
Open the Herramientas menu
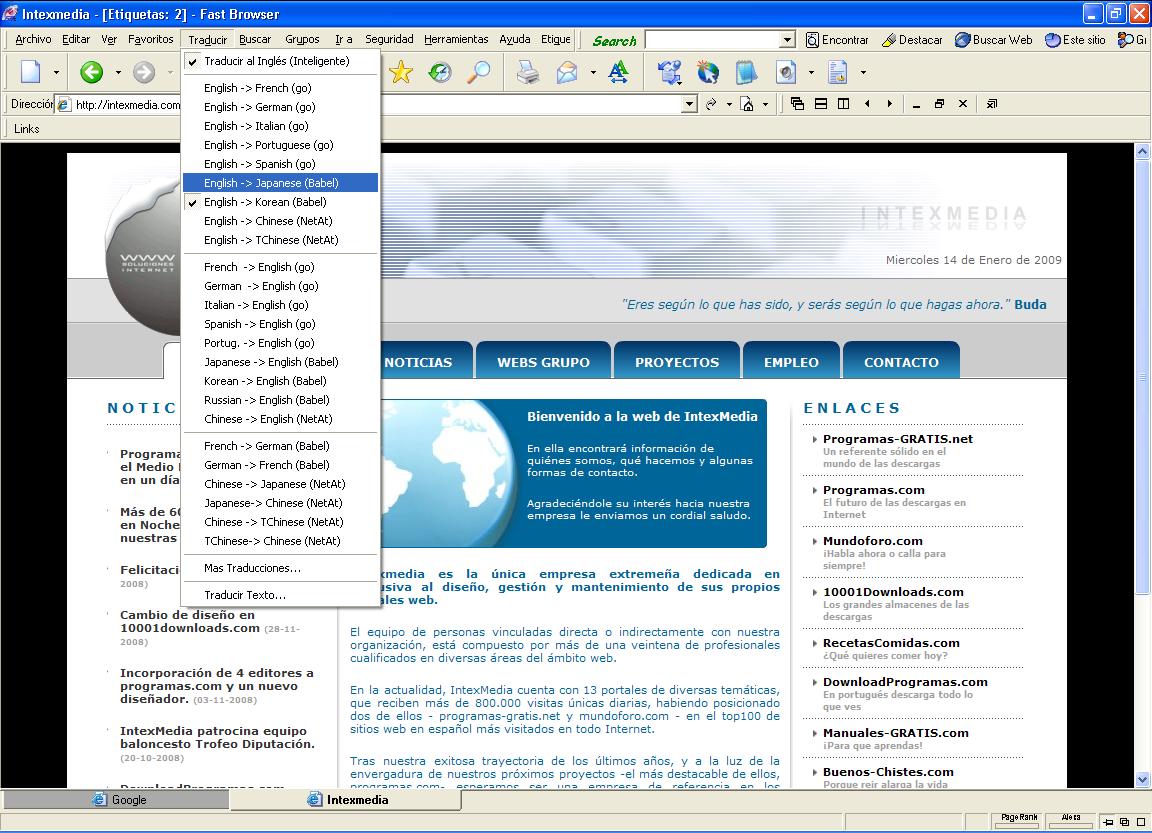coord(456,39)
